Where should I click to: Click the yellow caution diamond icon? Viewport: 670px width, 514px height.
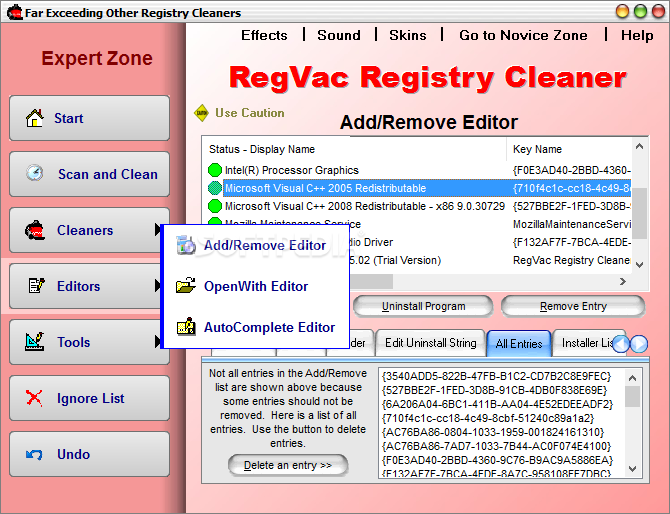(201, 113)
